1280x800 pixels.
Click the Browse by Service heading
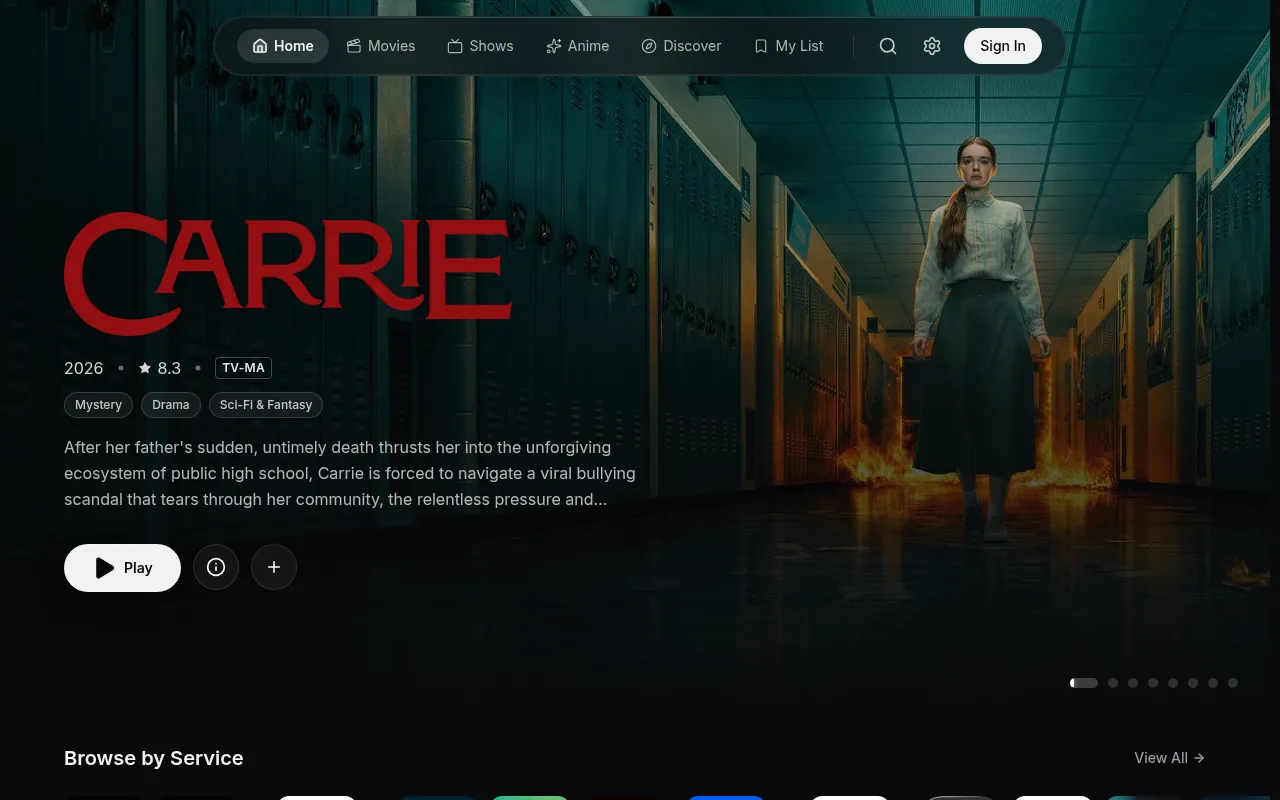[154, 758]
